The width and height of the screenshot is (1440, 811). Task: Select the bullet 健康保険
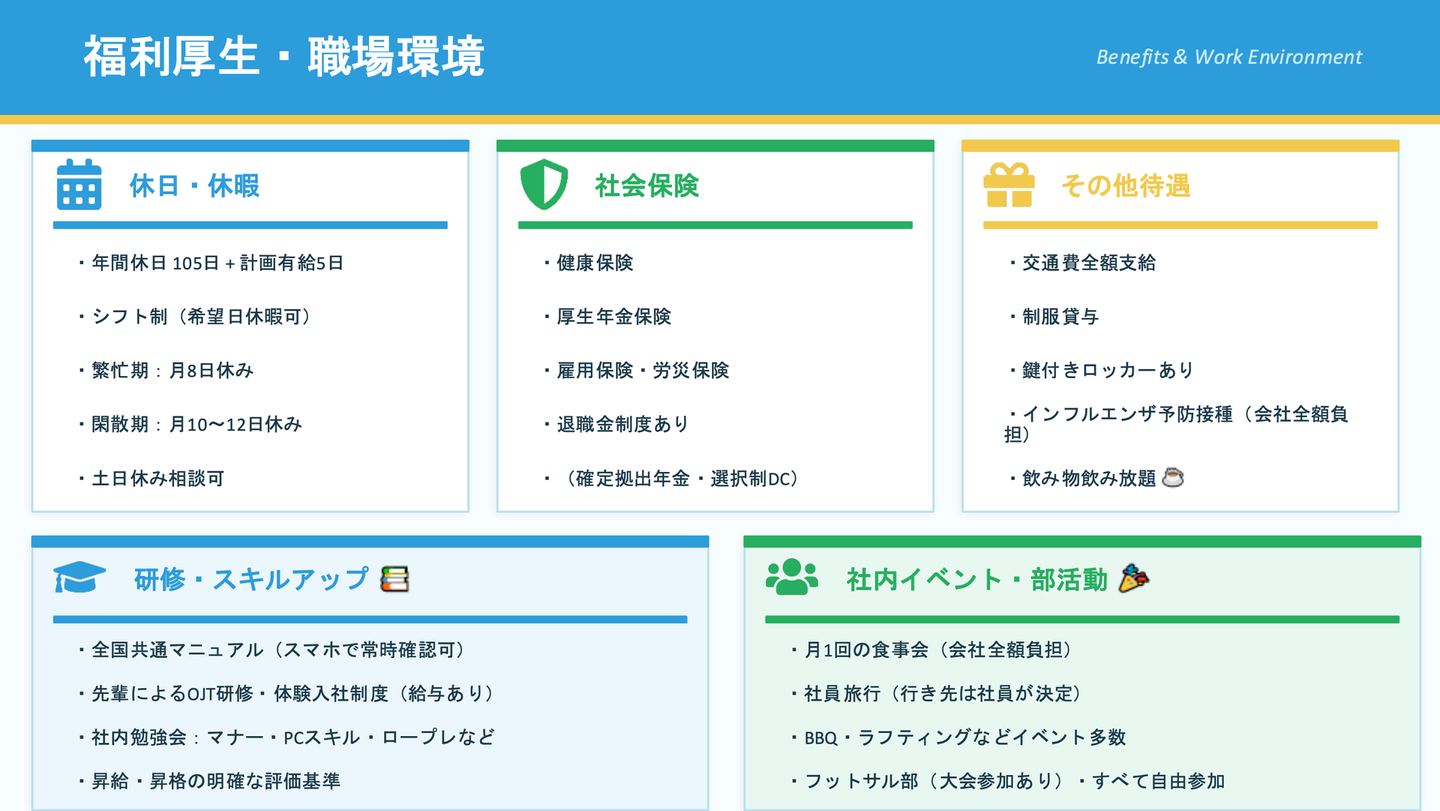pos(588,263)
